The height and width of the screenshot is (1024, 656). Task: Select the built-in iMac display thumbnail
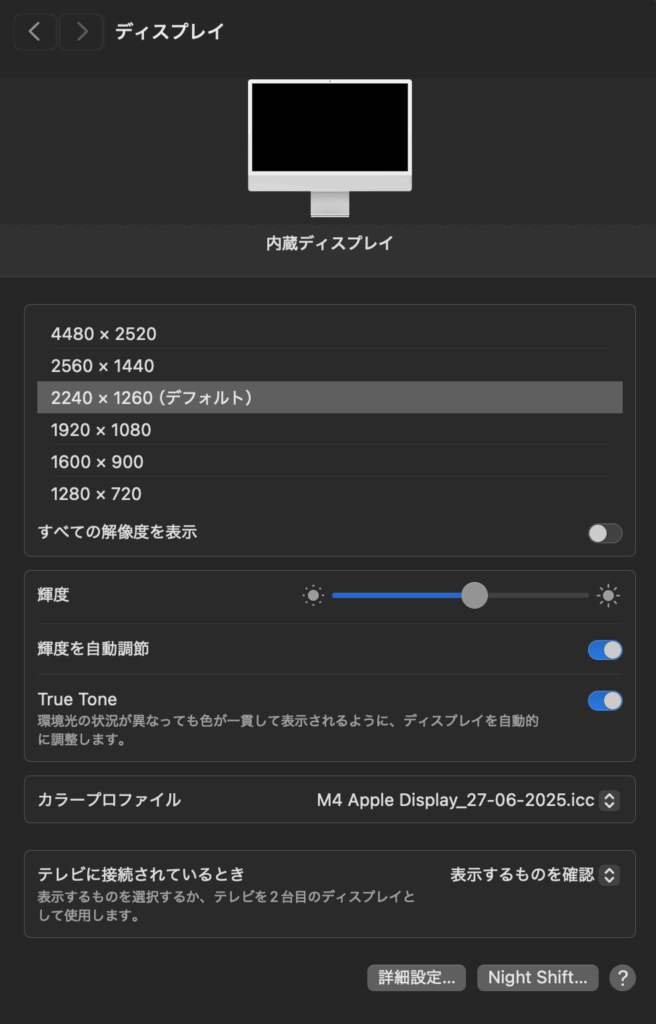click(329, 147)
